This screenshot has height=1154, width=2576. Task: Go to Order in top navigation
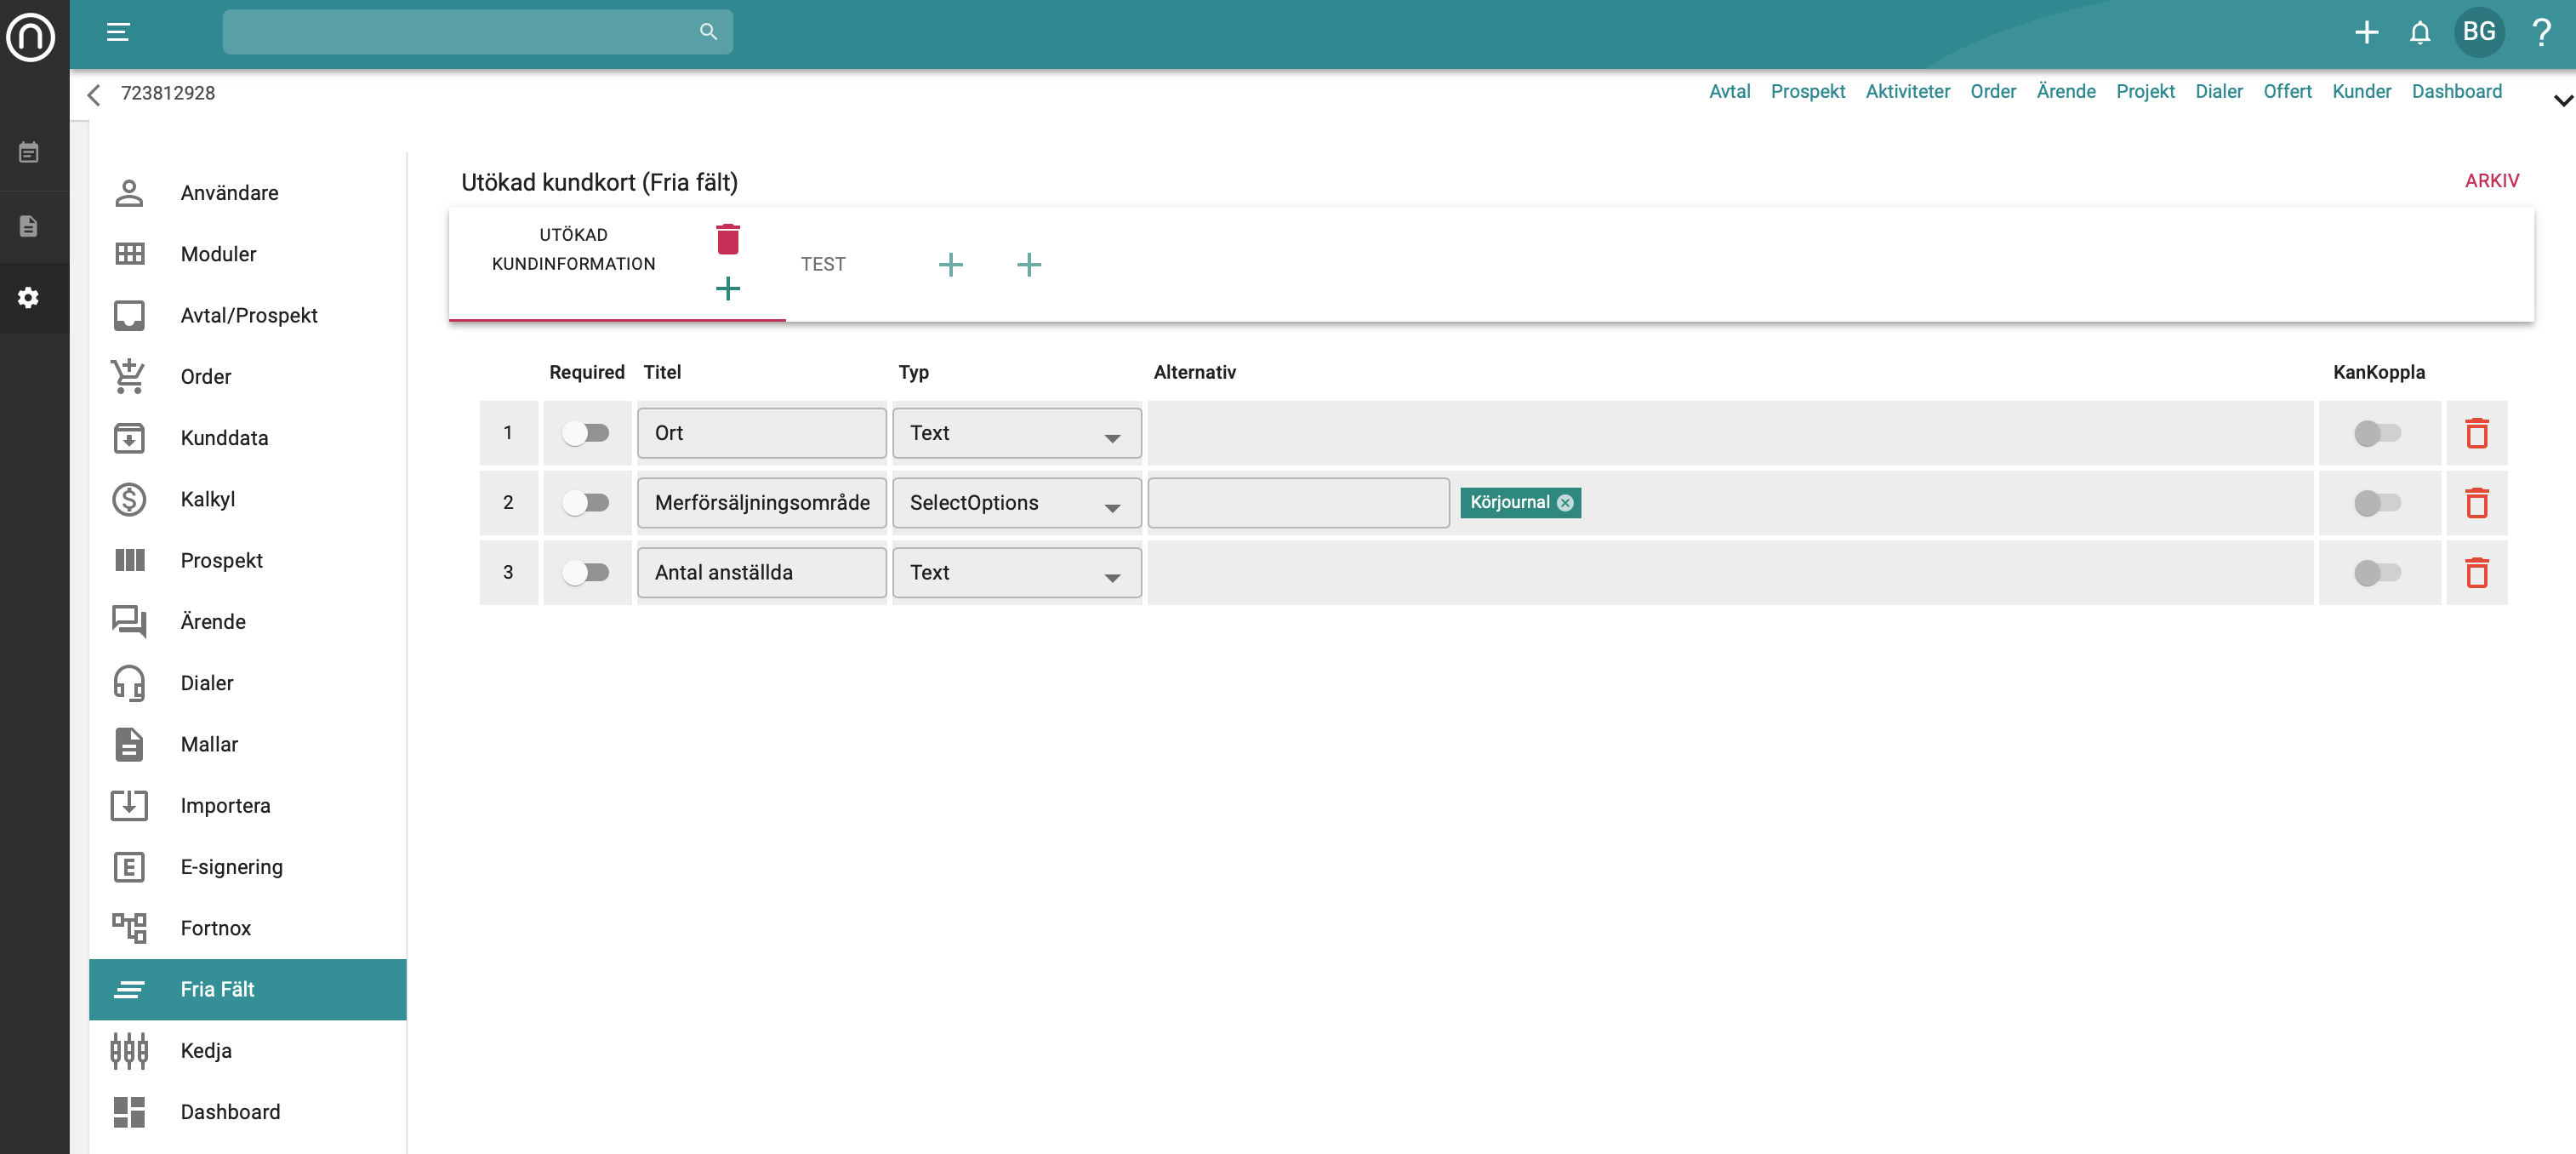1992,91
